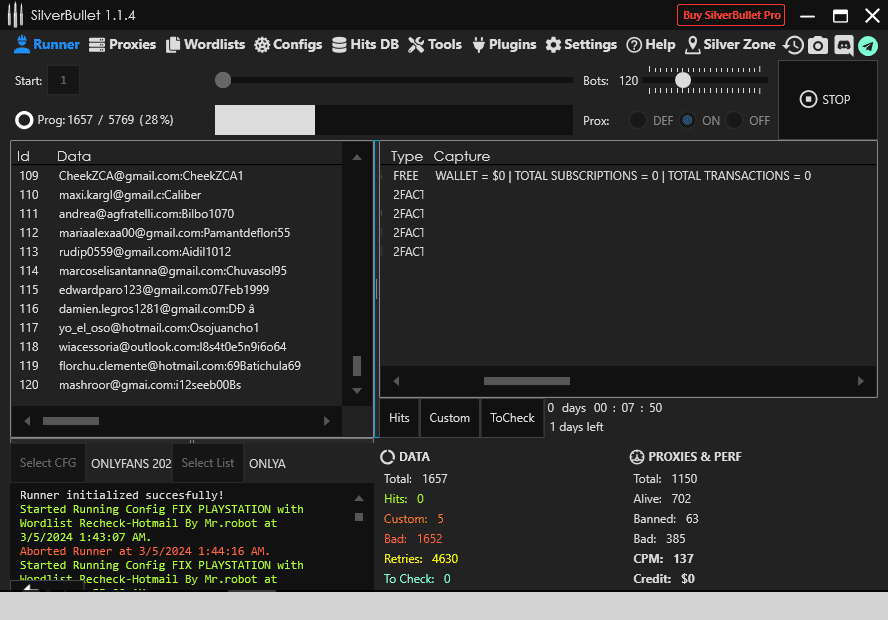Screen dimensions: 888x620
Task: Click the Capture panel scroll-right arrow
Action: click(861, 381)
